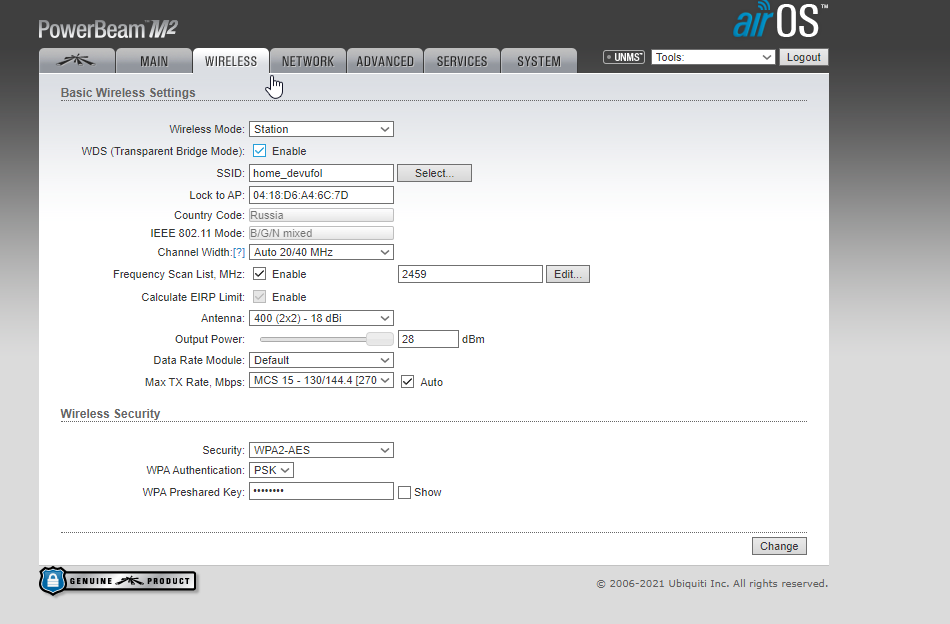
Task: Open the Tools dropdown menu
Action: coord(713,58)
